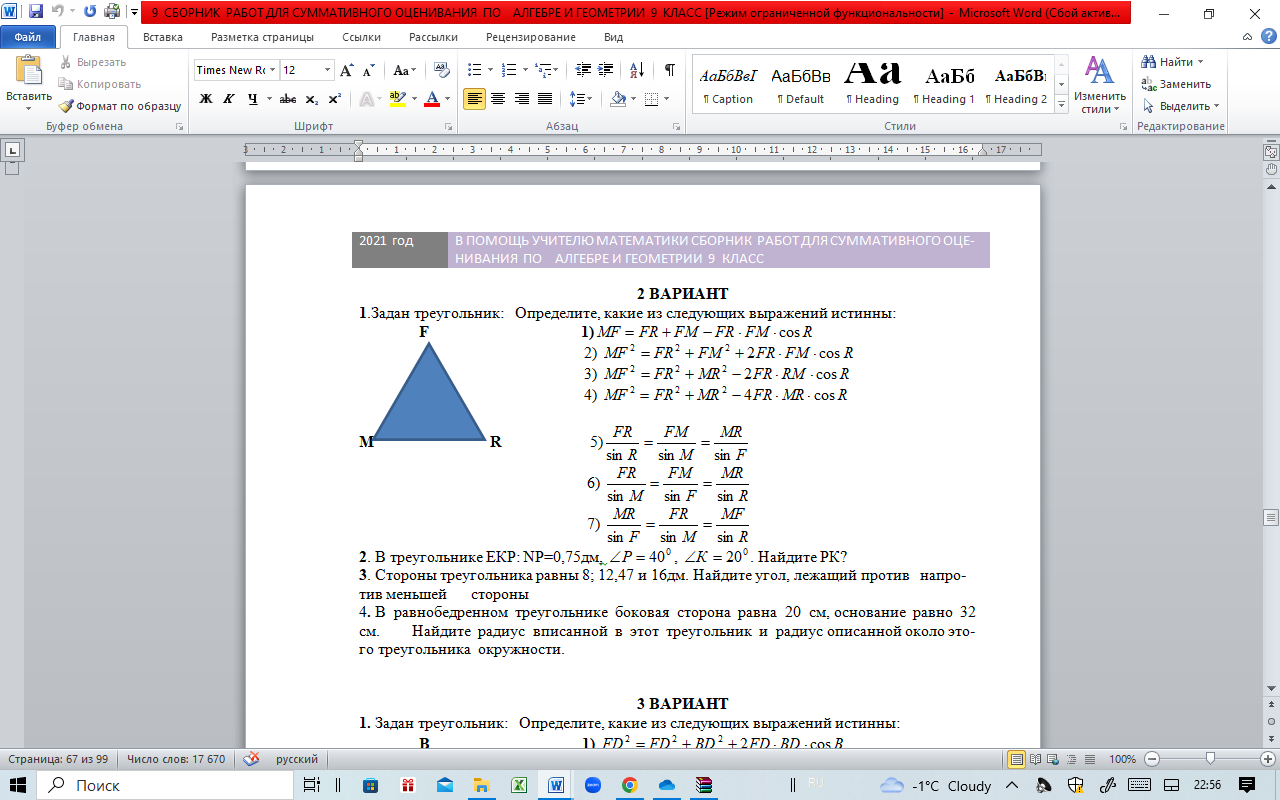The height and width of the screenshot is (800, 1280).
Task: Center align text
Action: 497,99
